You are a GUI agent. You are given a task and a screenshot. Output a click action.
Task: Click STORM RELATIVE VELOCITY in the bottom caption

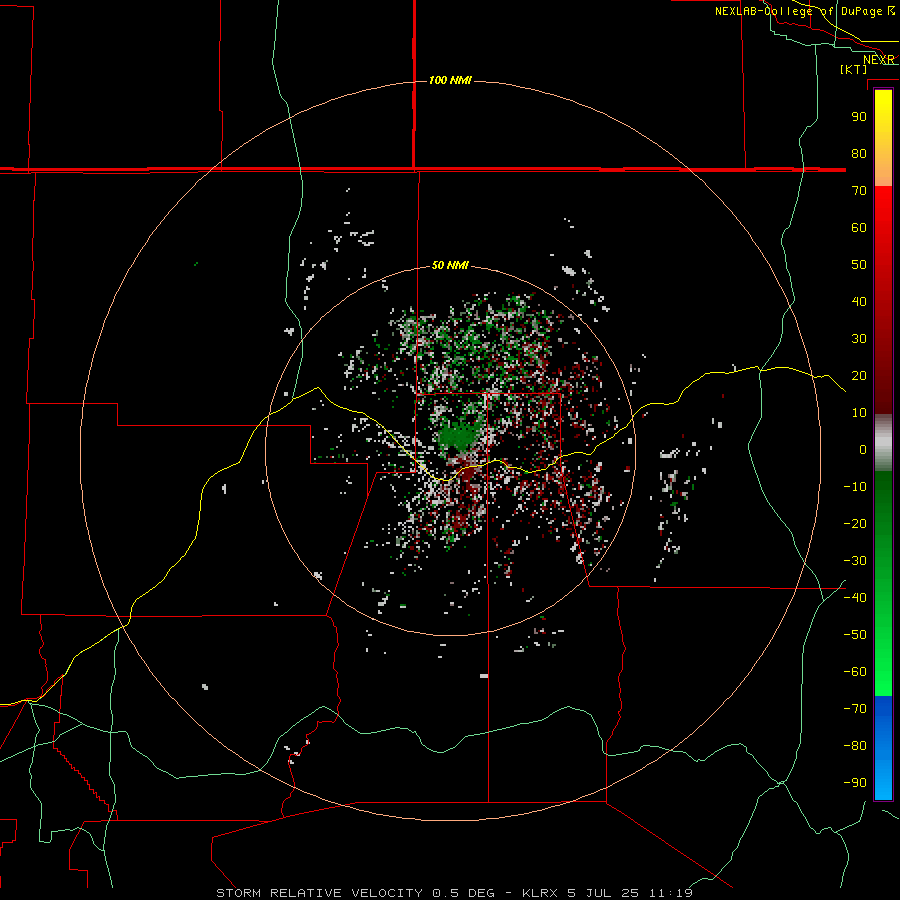(x=319, y=893)
